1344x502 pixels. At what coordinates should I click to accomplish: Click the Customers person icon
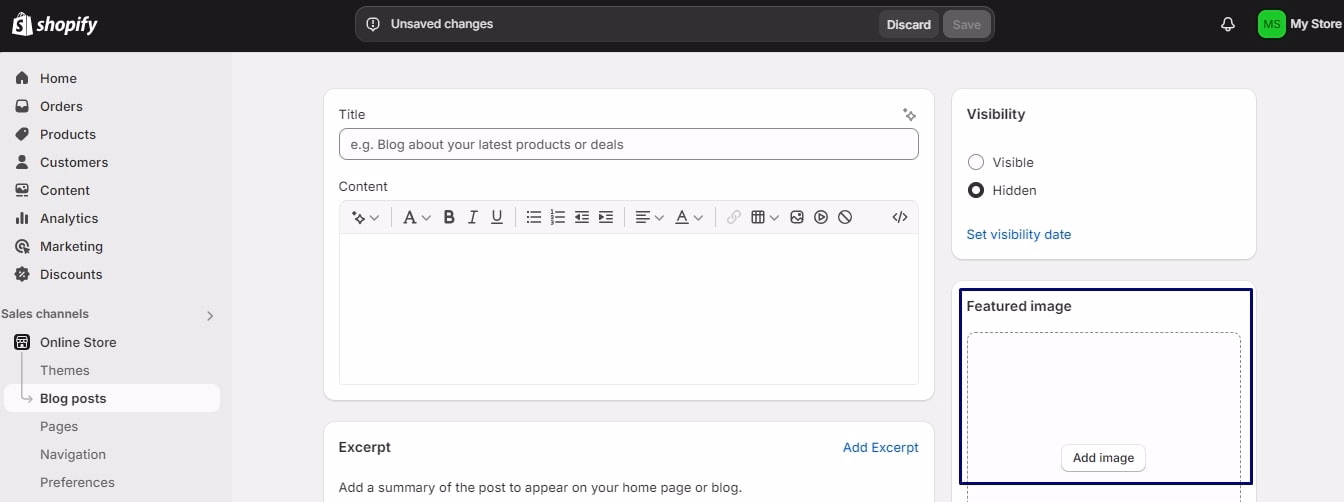click(22, 162)
